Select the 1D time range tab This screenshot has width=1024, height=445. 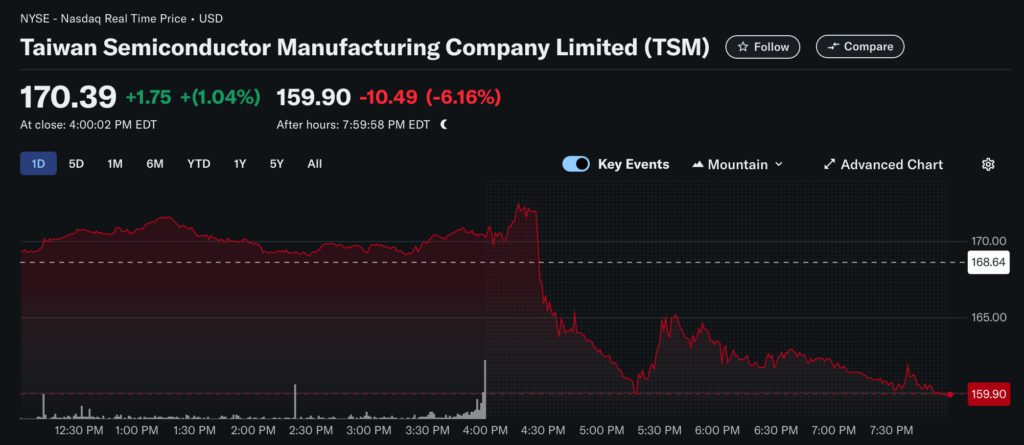point(38,164)
